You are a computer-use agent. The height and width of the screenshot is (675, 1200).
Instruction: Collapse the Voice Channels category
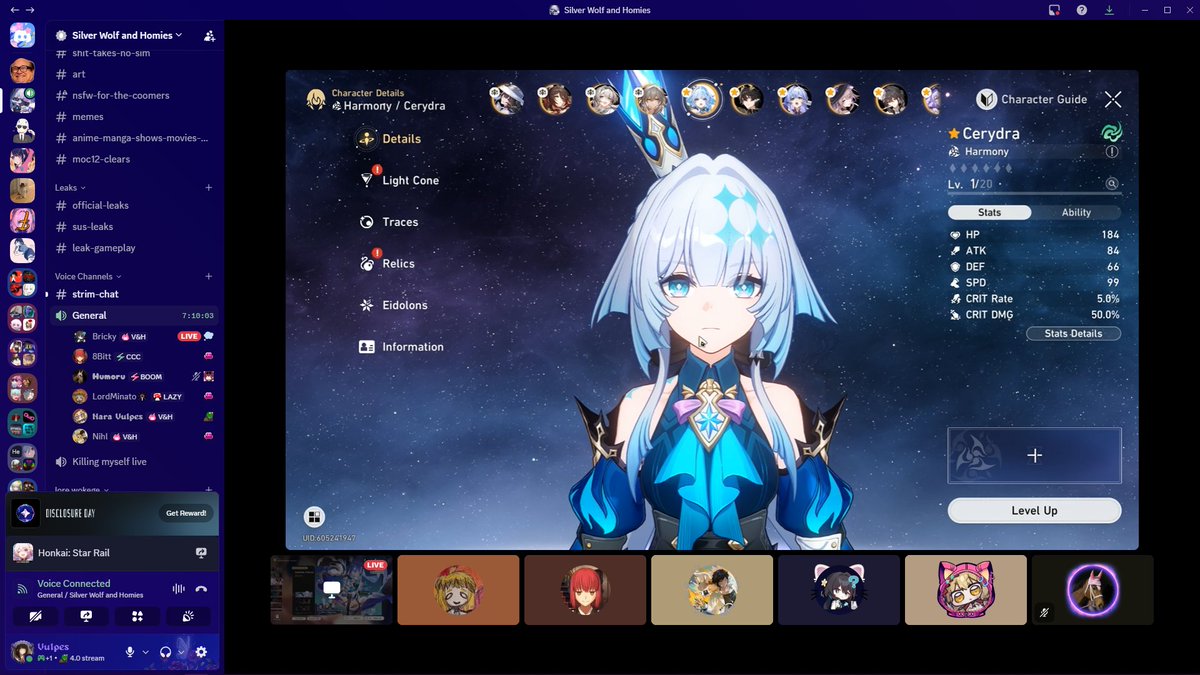88,276
